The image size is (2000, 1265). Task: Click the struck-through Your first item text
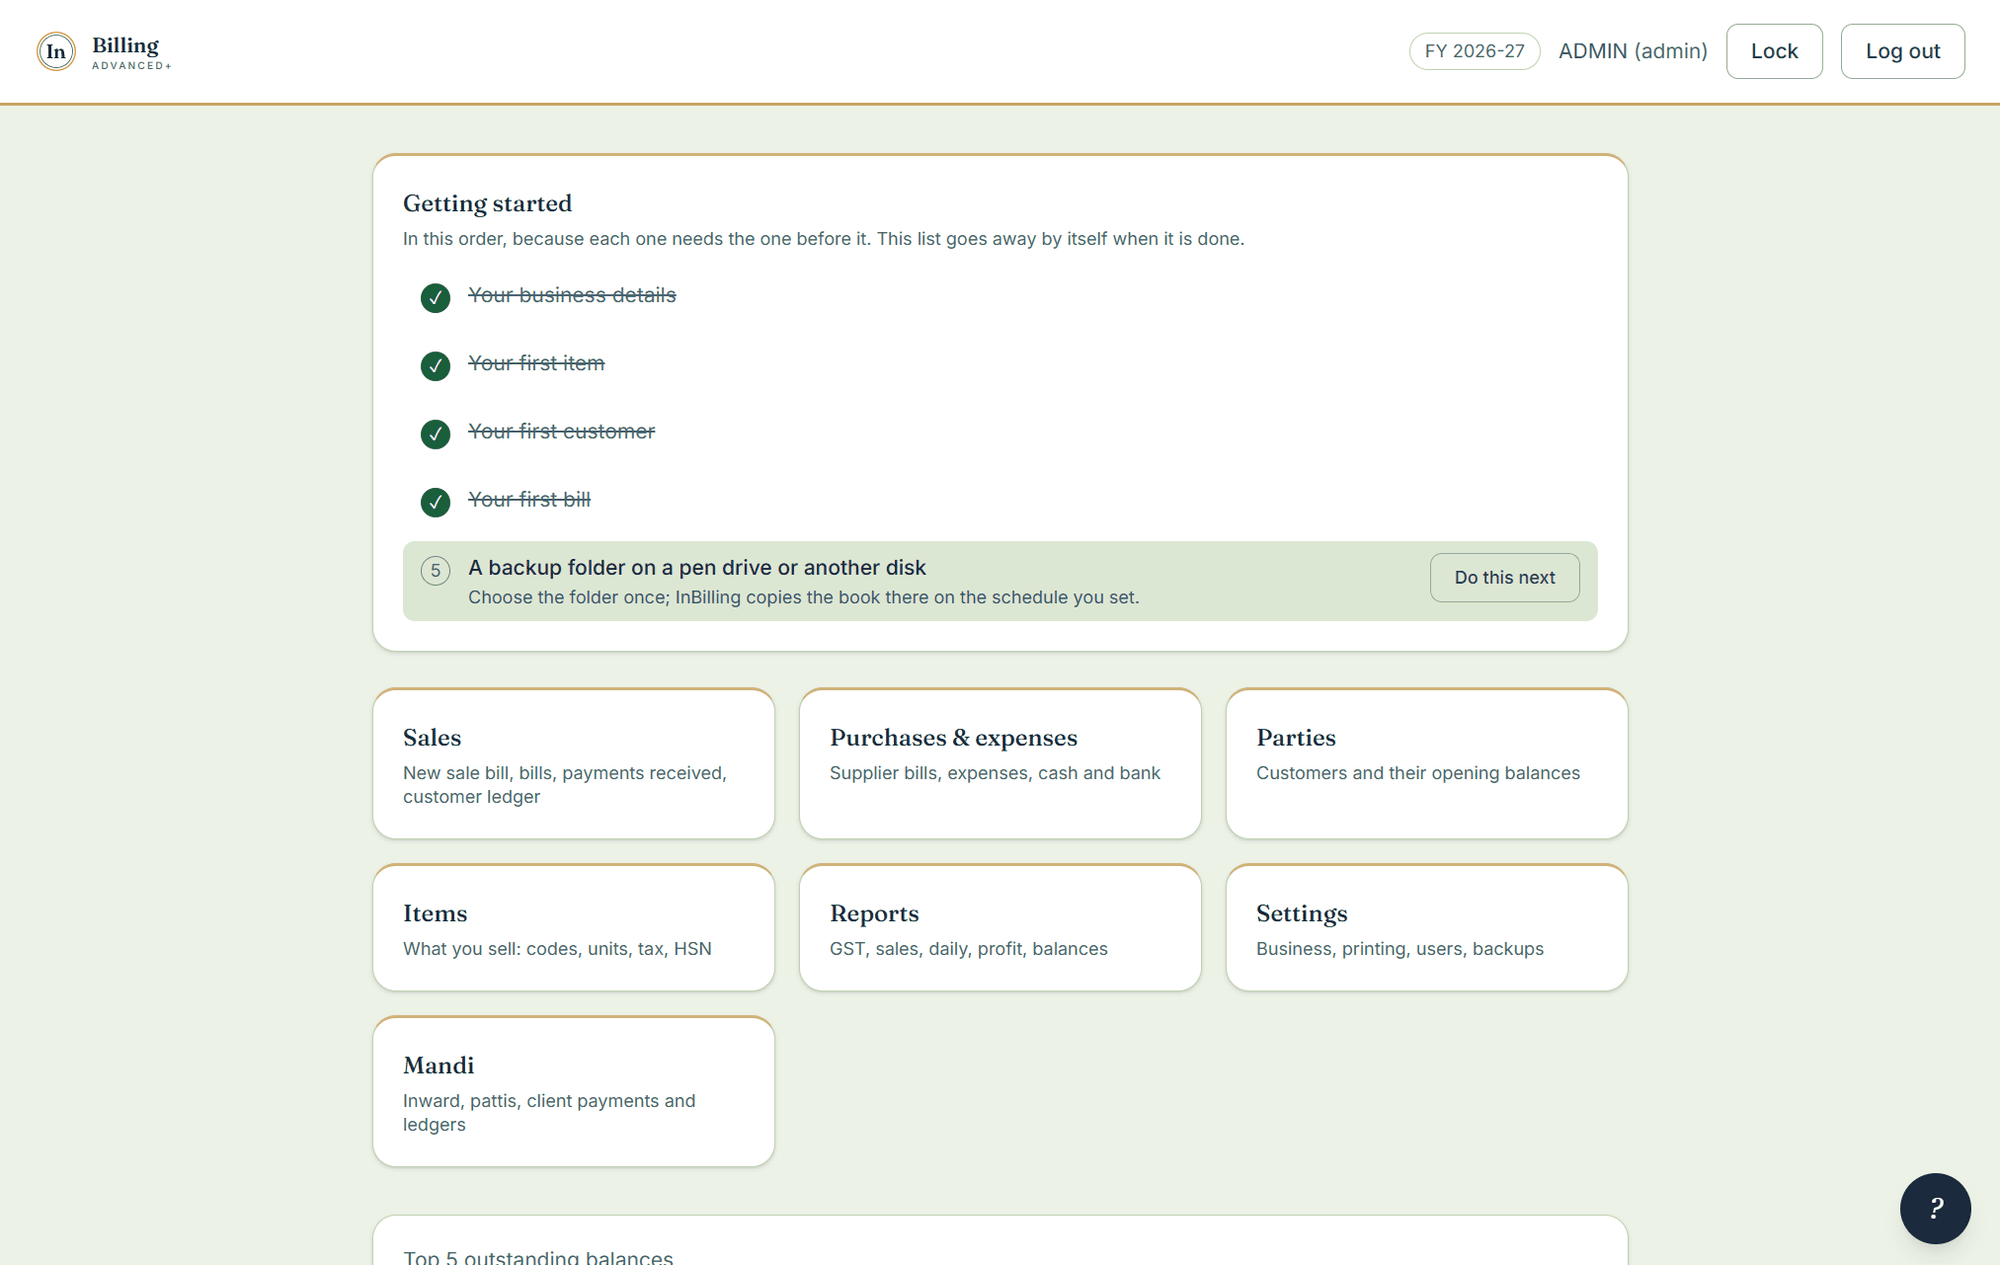pos(536,363)
